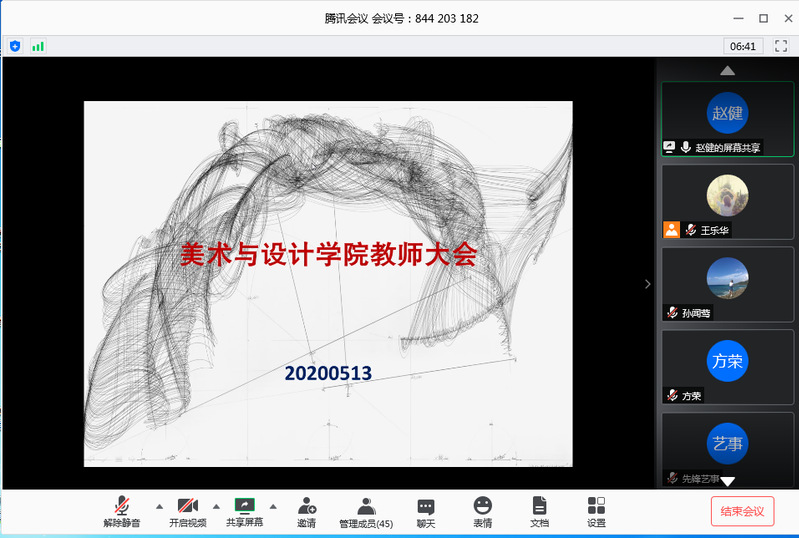
Task: Open the Documents (文档) panel
Action: point(539,511)
